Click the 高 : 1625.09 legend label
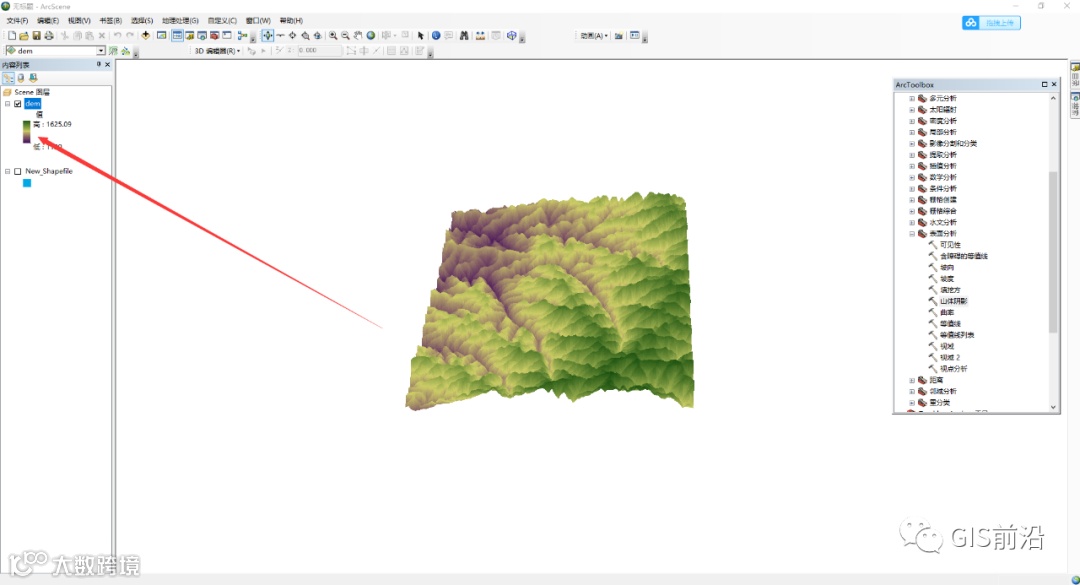Image resolution: width=1080 pixels, height=585 pixels. [52, 124]
